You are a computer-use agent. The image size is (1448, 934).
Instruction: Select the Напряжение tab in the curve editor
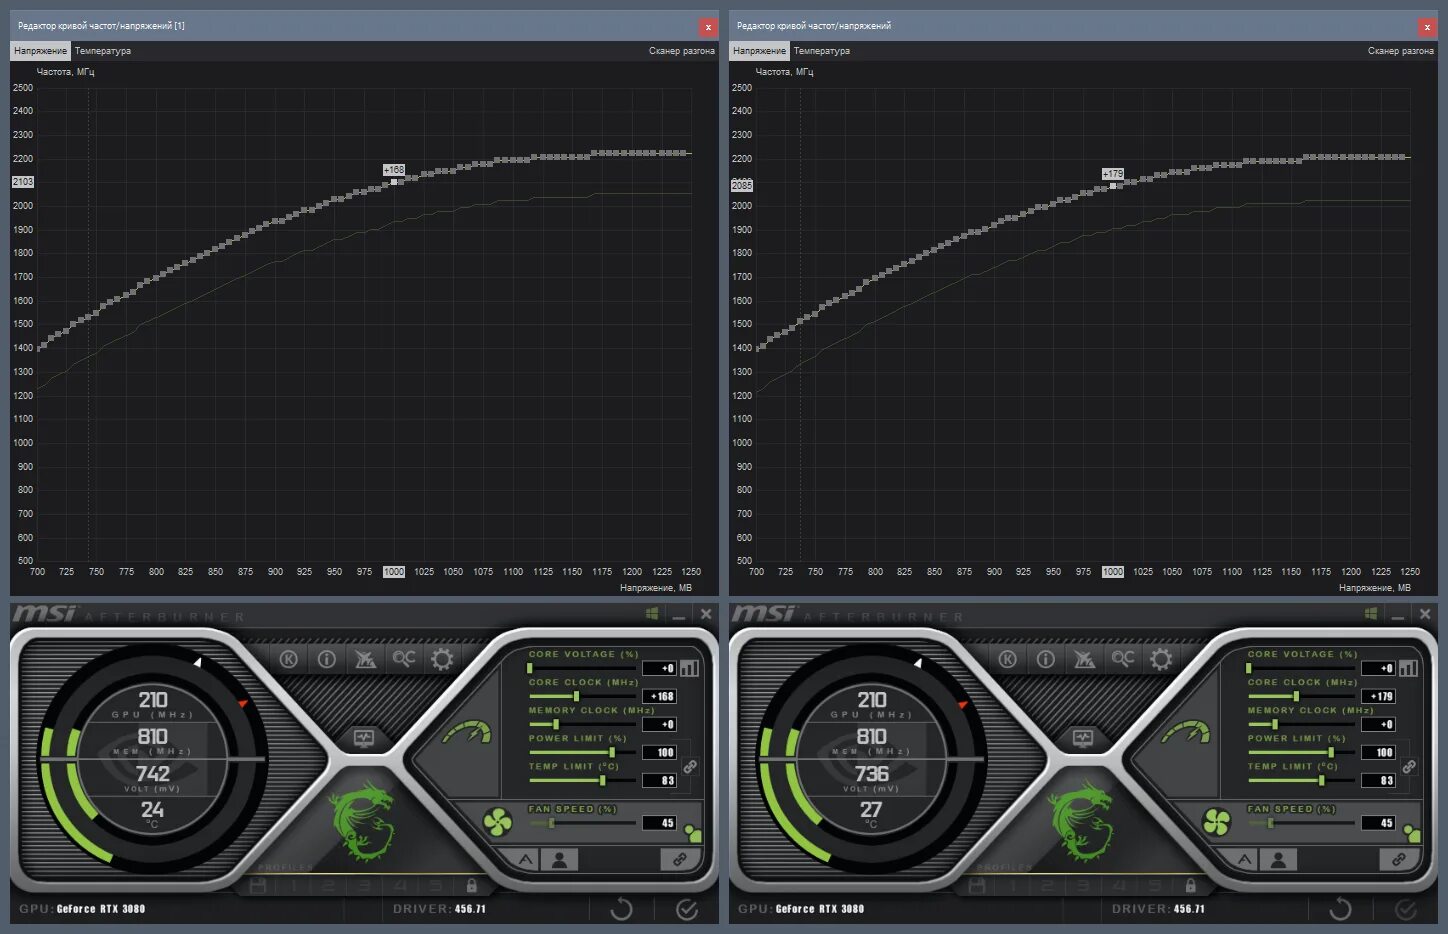[x=39, y=49]
